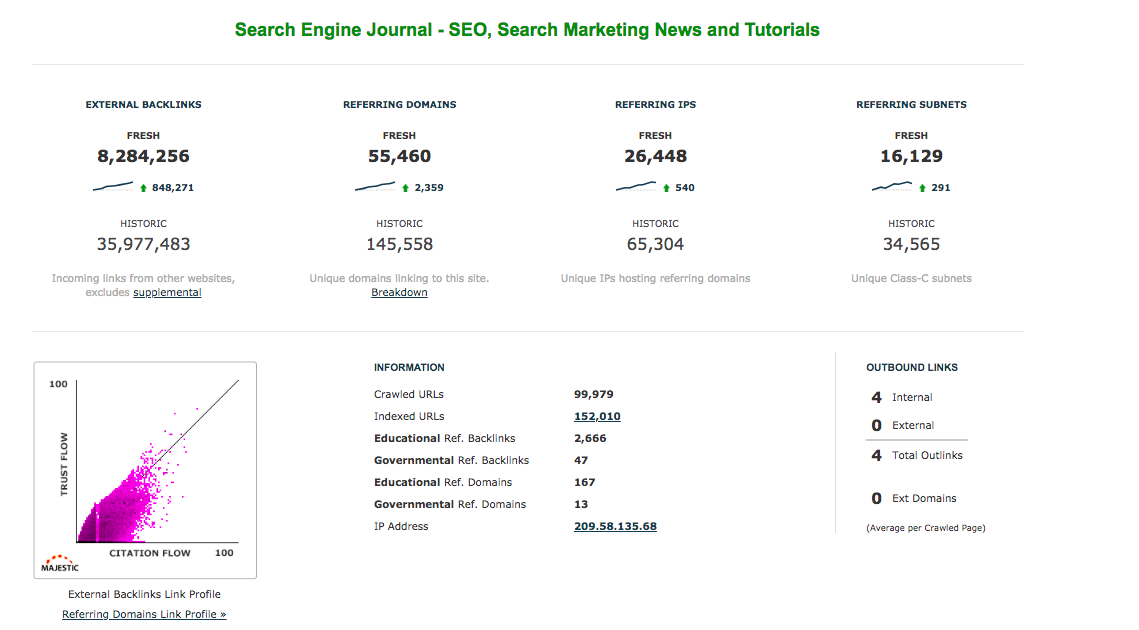Image resolution: width=1139 pixels, height=630 pixels.
Task: Click the Governmental Ref. Domains label
Action: point(450,504)
